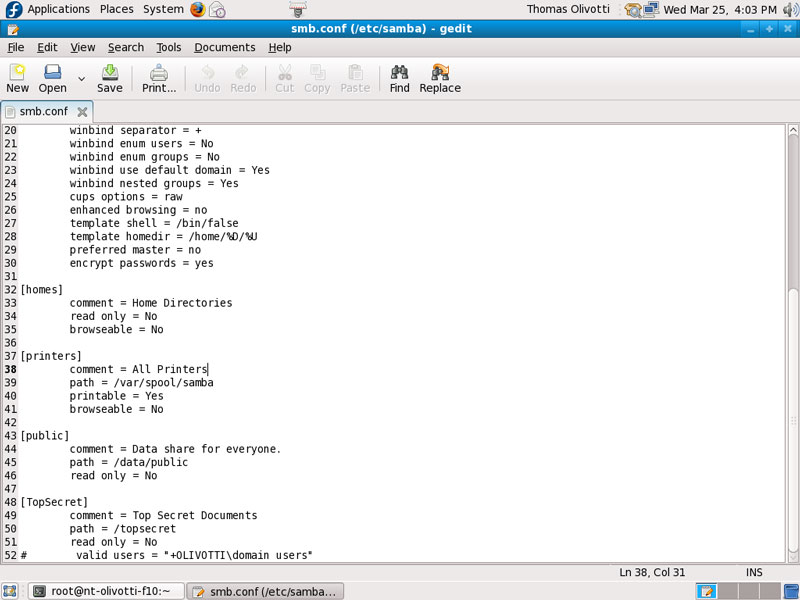Viewport: 800px width, 600px height.
Task: Open the Edit menu
Action: (x=47, y=47)
